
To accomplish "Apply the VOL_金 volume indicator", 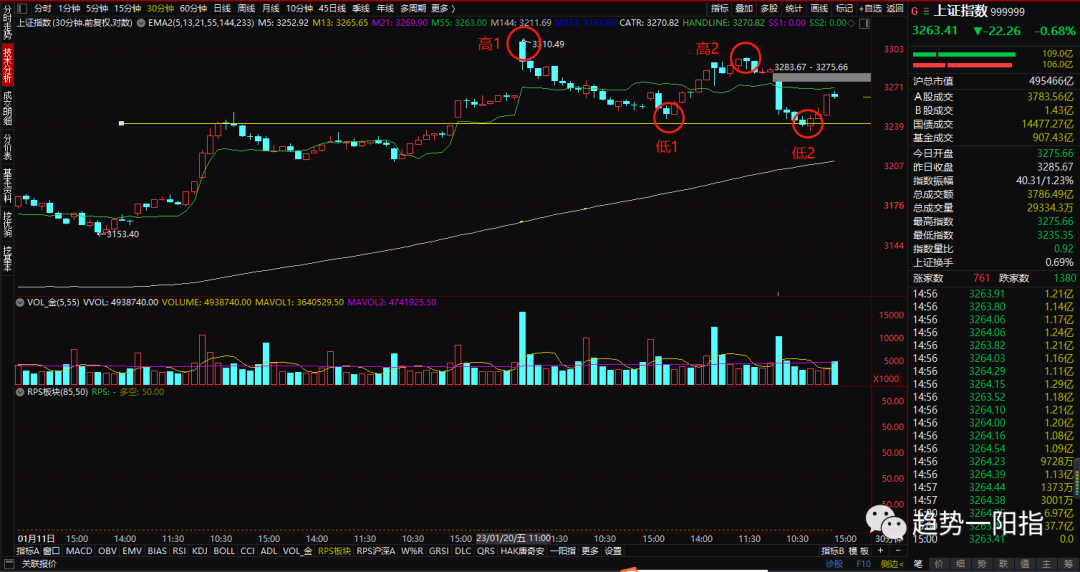I will tap(298, 551).
